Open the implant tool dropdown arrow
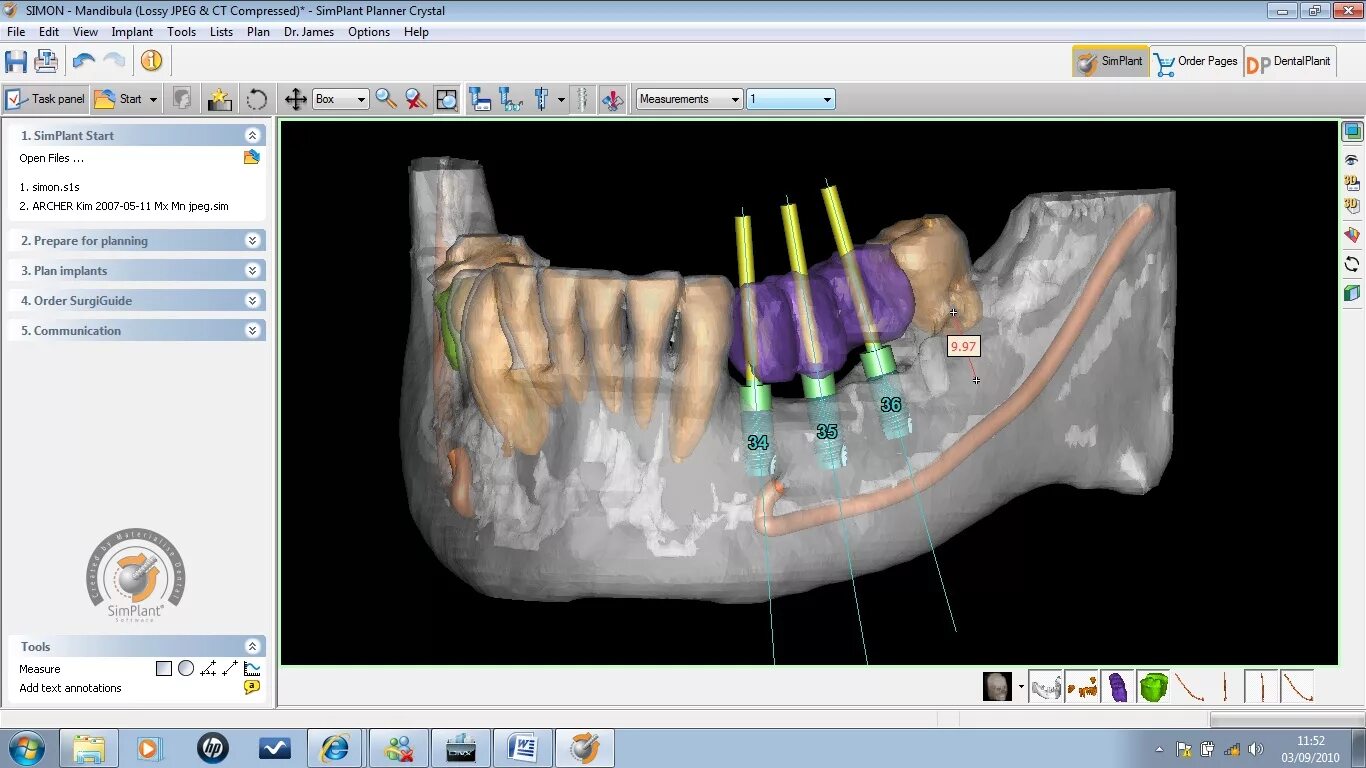The height and width of the screenshot is (768, 1366). [561, 99]
